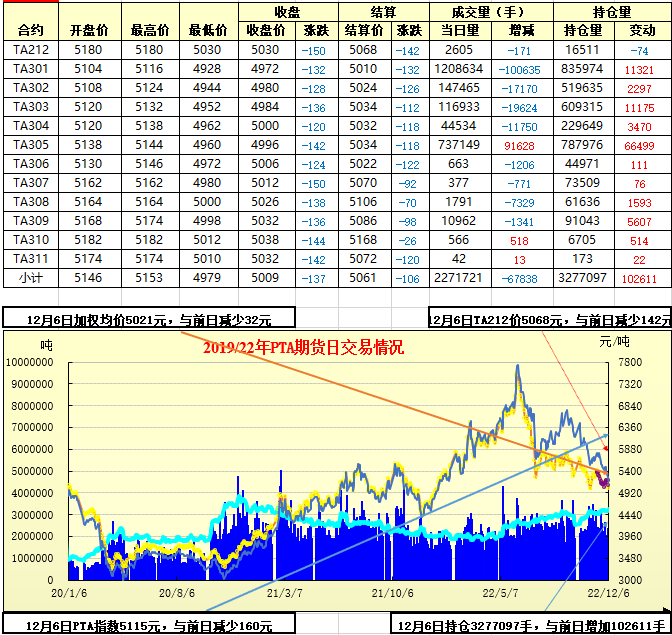Select the TA305 contract row label
The image size is (672, 635).
coord(30,145)
